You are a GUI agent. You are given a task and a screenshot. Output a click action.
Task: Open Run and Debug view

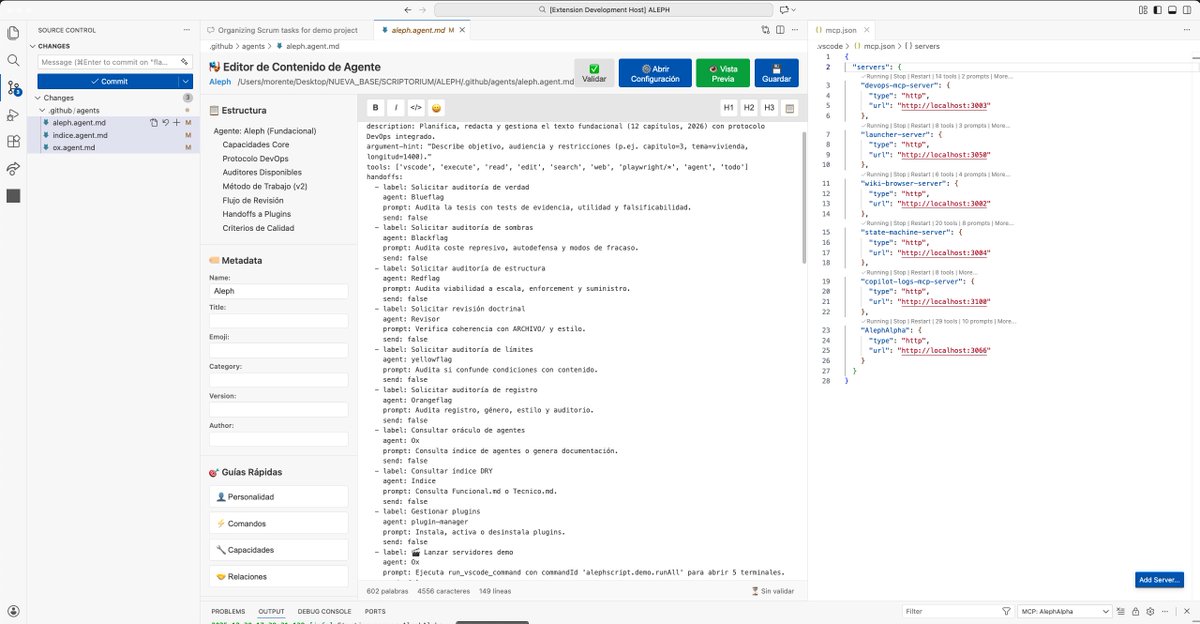13,115
